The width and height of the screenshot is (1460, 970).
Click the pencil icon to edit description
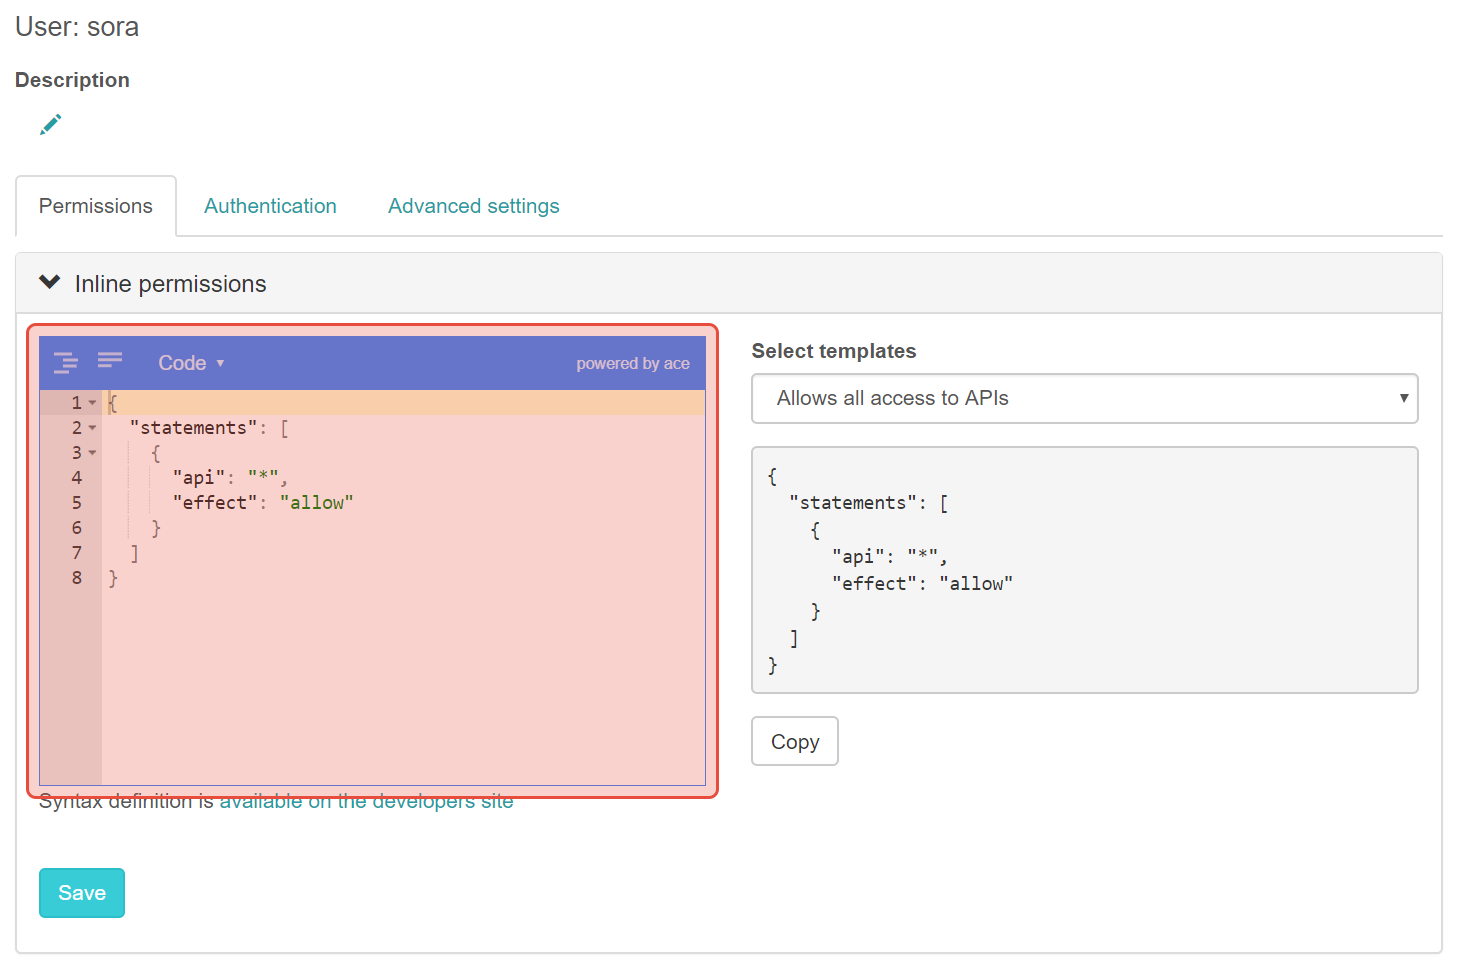pos(50,124)
